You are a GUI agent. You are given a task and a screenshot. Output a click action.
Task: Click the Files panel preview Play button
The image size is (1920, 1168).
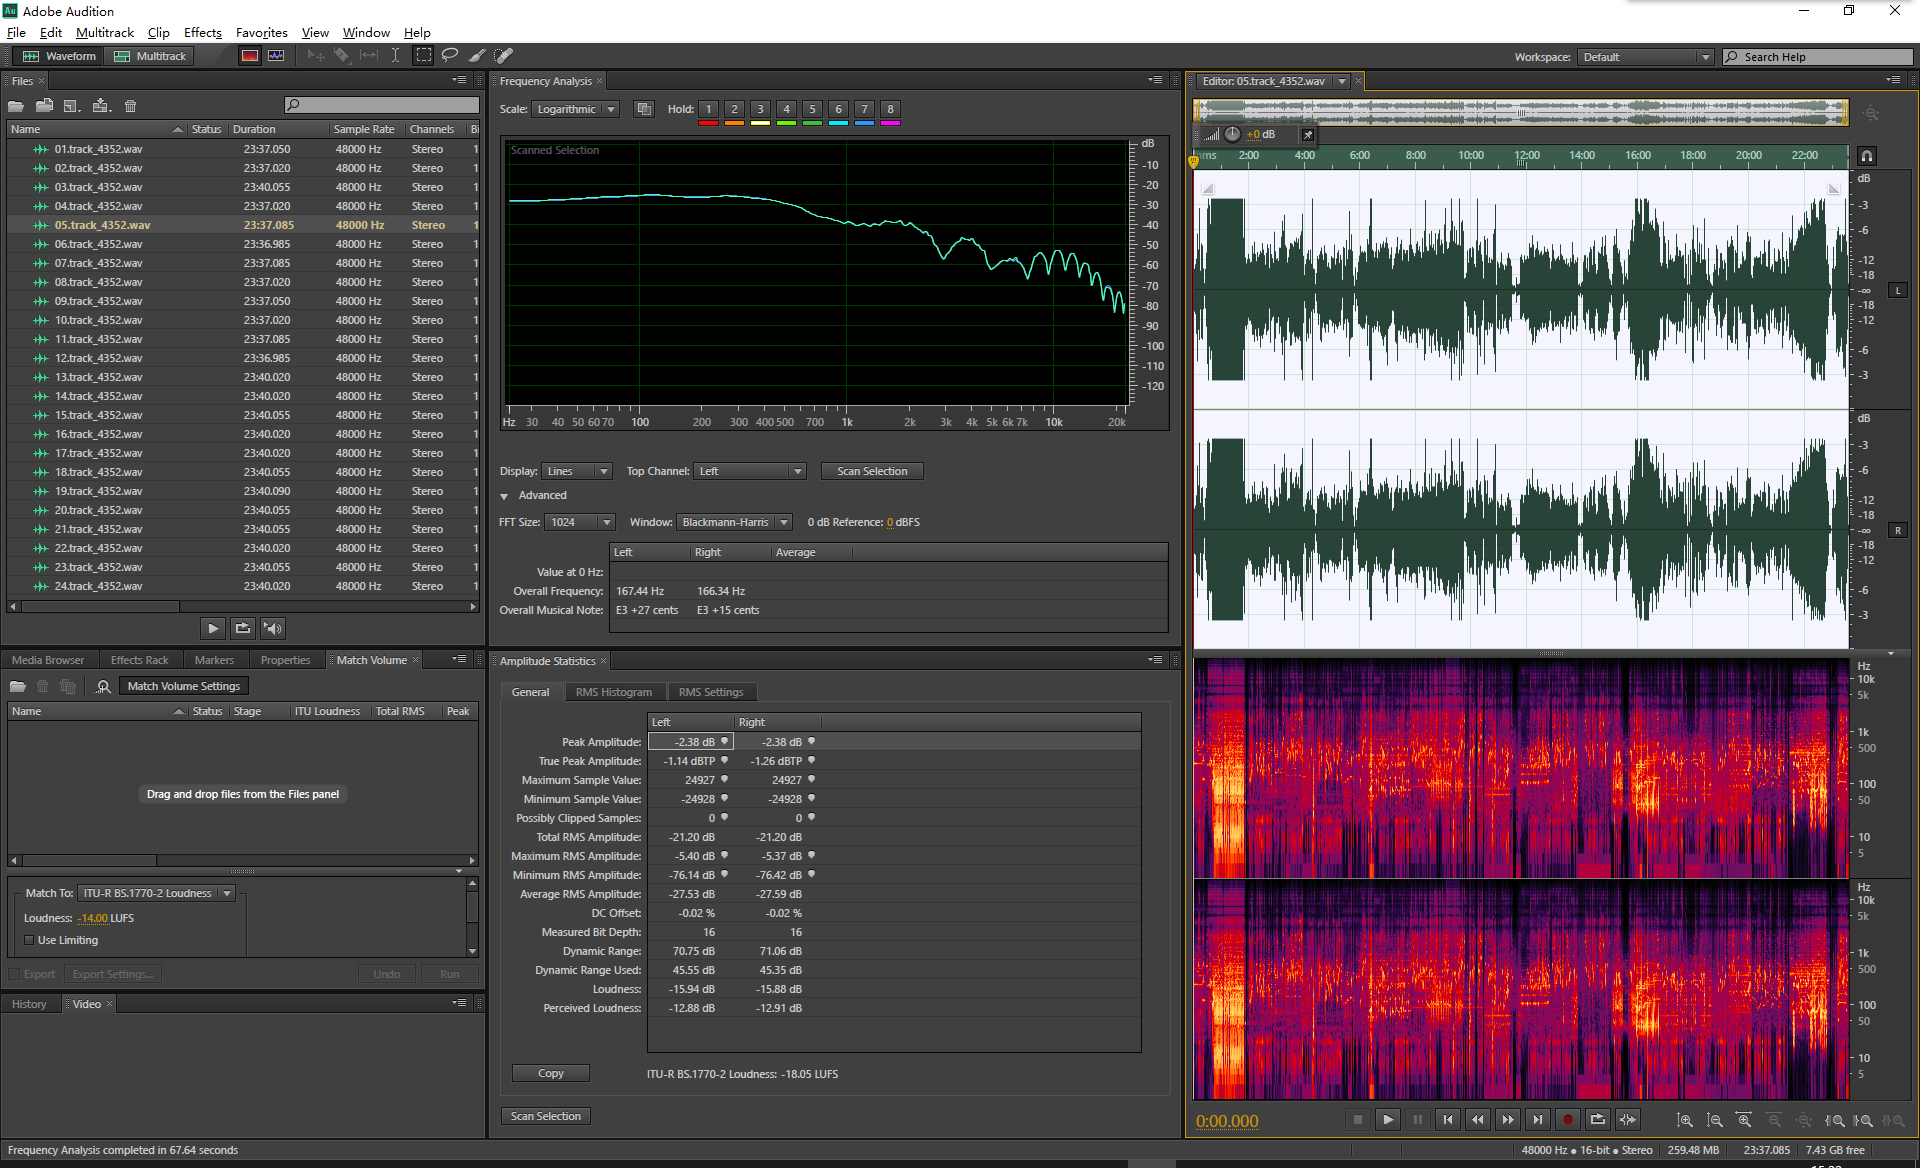coord(212,628)
